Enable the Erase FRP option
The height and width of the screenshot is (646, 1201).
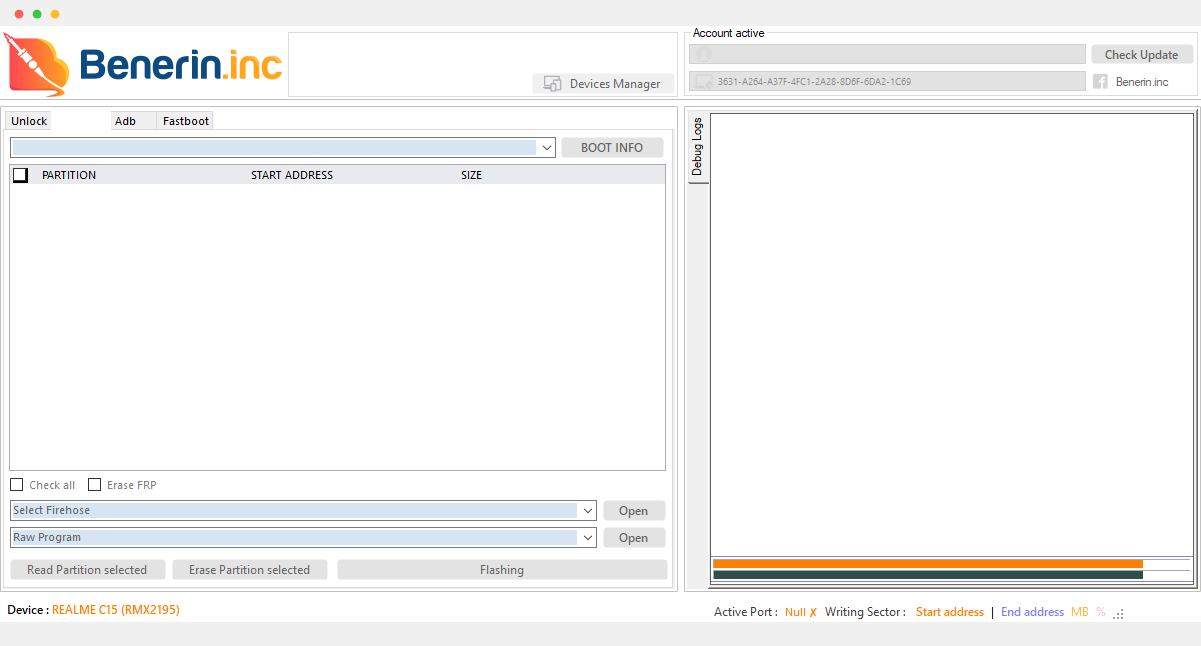click(x=94, y=484)
